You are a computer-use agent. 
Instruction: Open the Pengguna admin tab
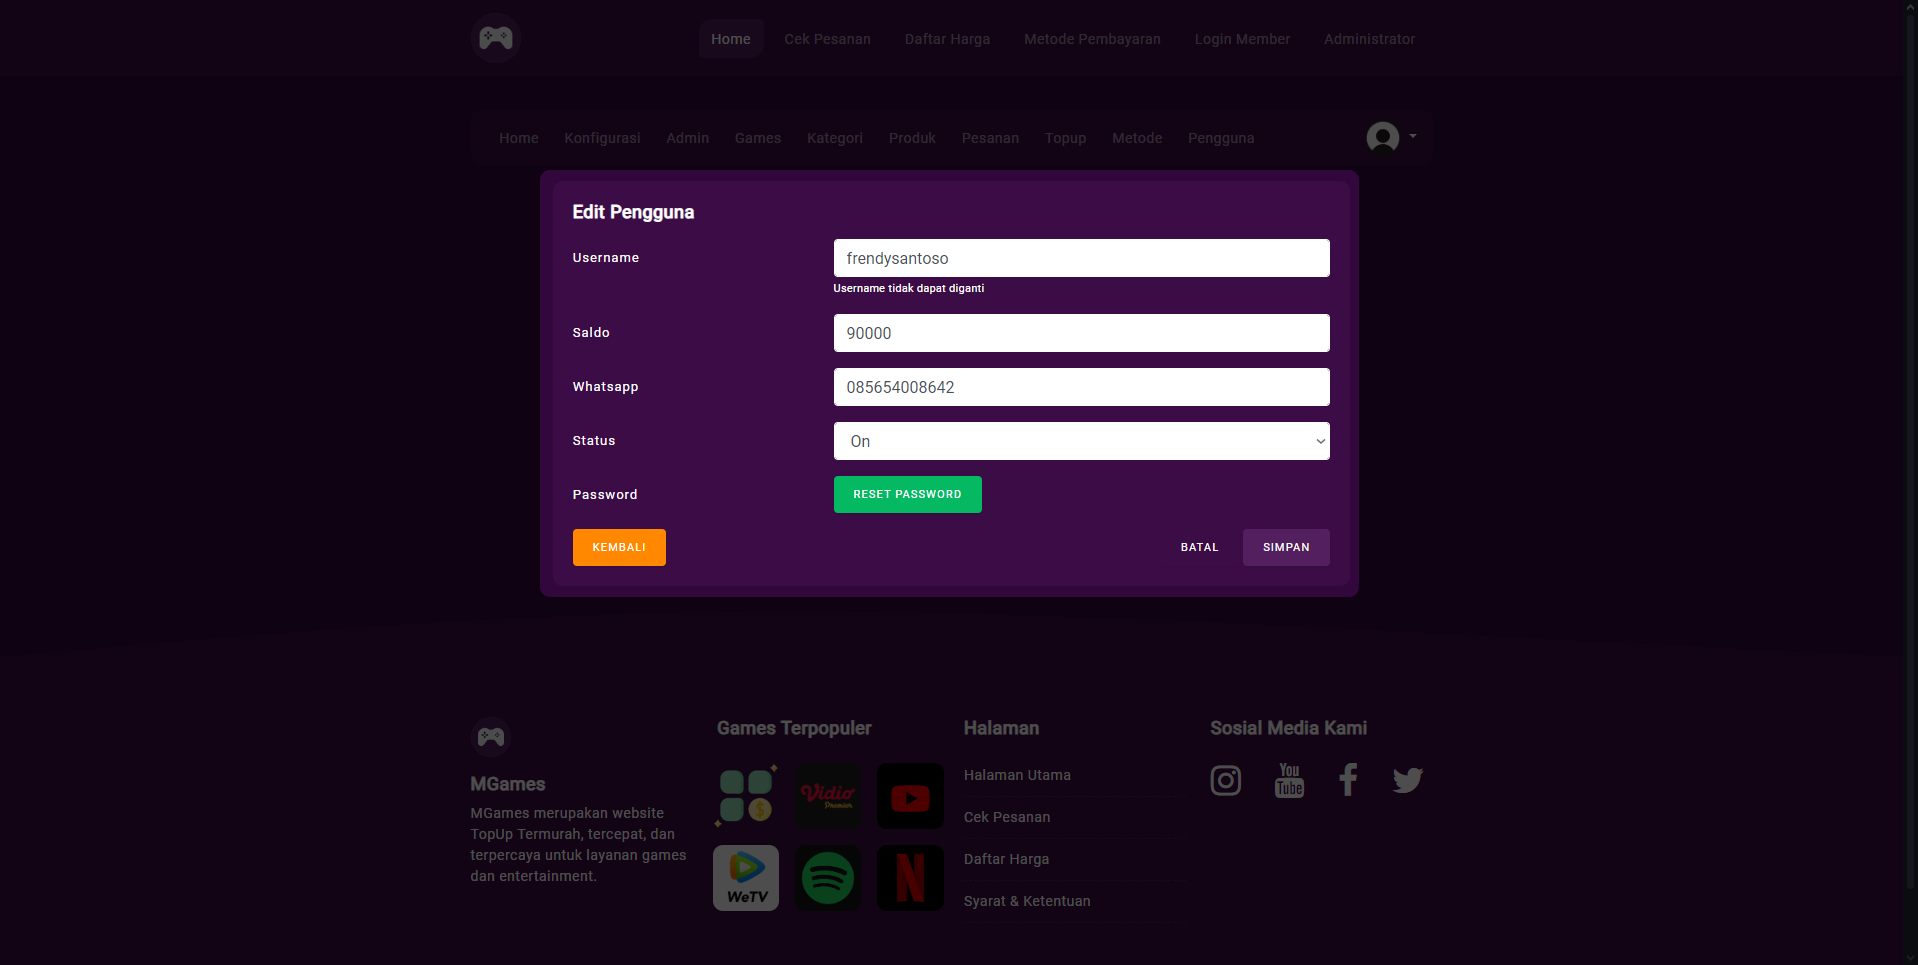point(1221,138)
